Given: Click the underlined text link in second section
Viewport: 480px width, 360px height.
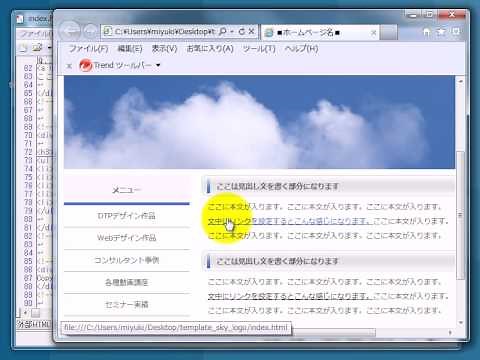Looking at the screenshot, I should point(289,296).
